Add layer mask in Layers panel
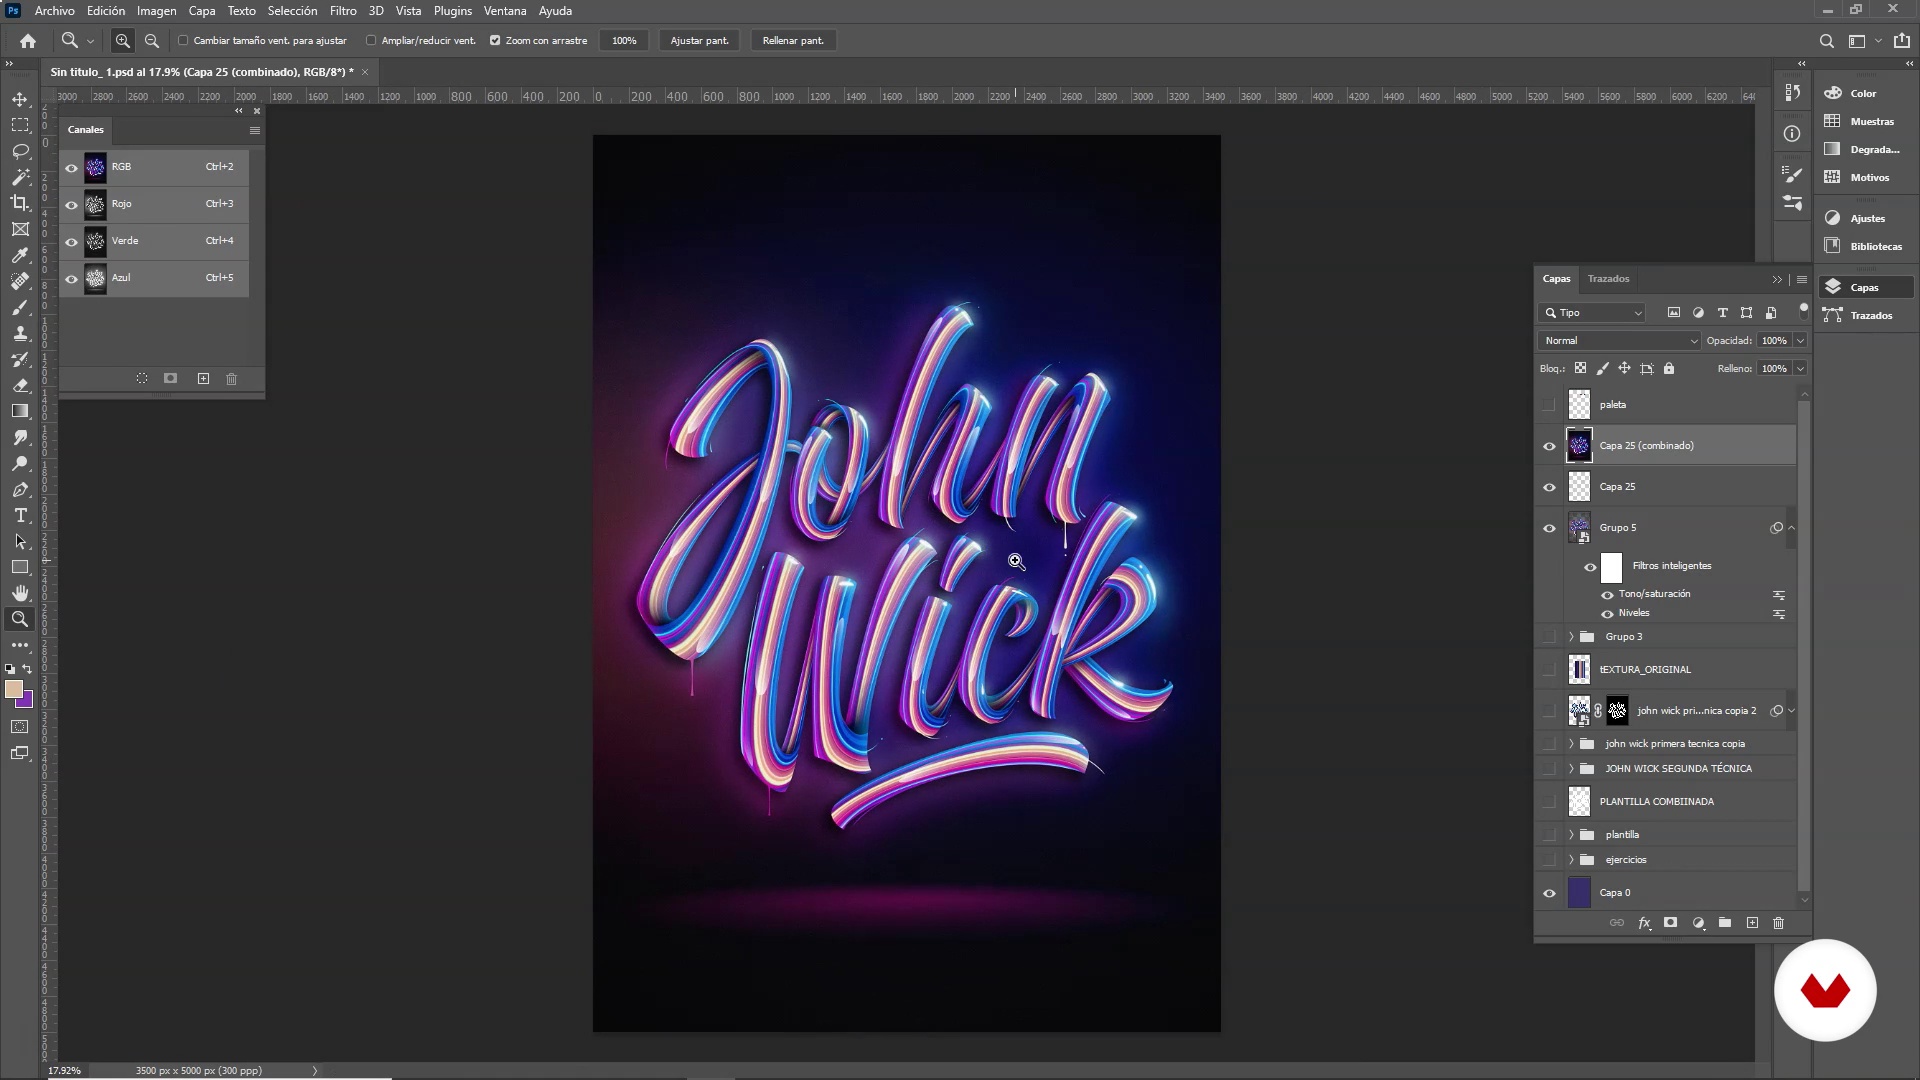 tap(1670, 923)
